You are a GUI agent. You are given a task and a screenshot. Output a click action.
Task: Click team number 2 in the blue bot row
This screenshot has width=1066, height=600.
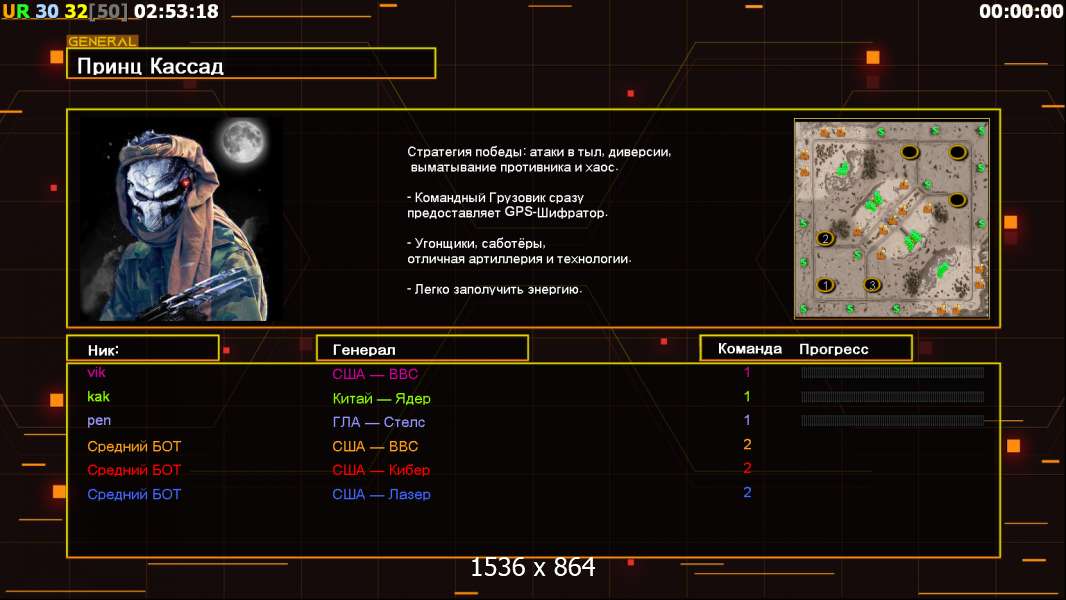[x=747, y=493]
